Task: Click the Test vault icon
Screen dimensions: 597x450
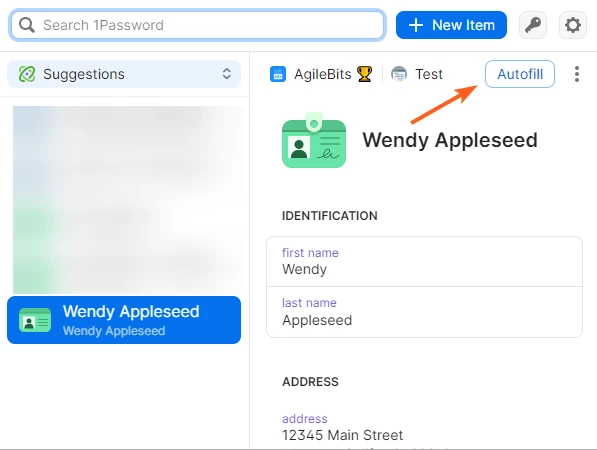Action: [399, 74]
